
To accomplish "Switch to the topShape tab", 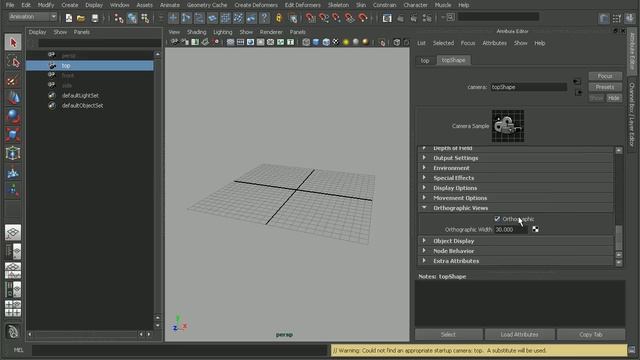I will (453, 60).
